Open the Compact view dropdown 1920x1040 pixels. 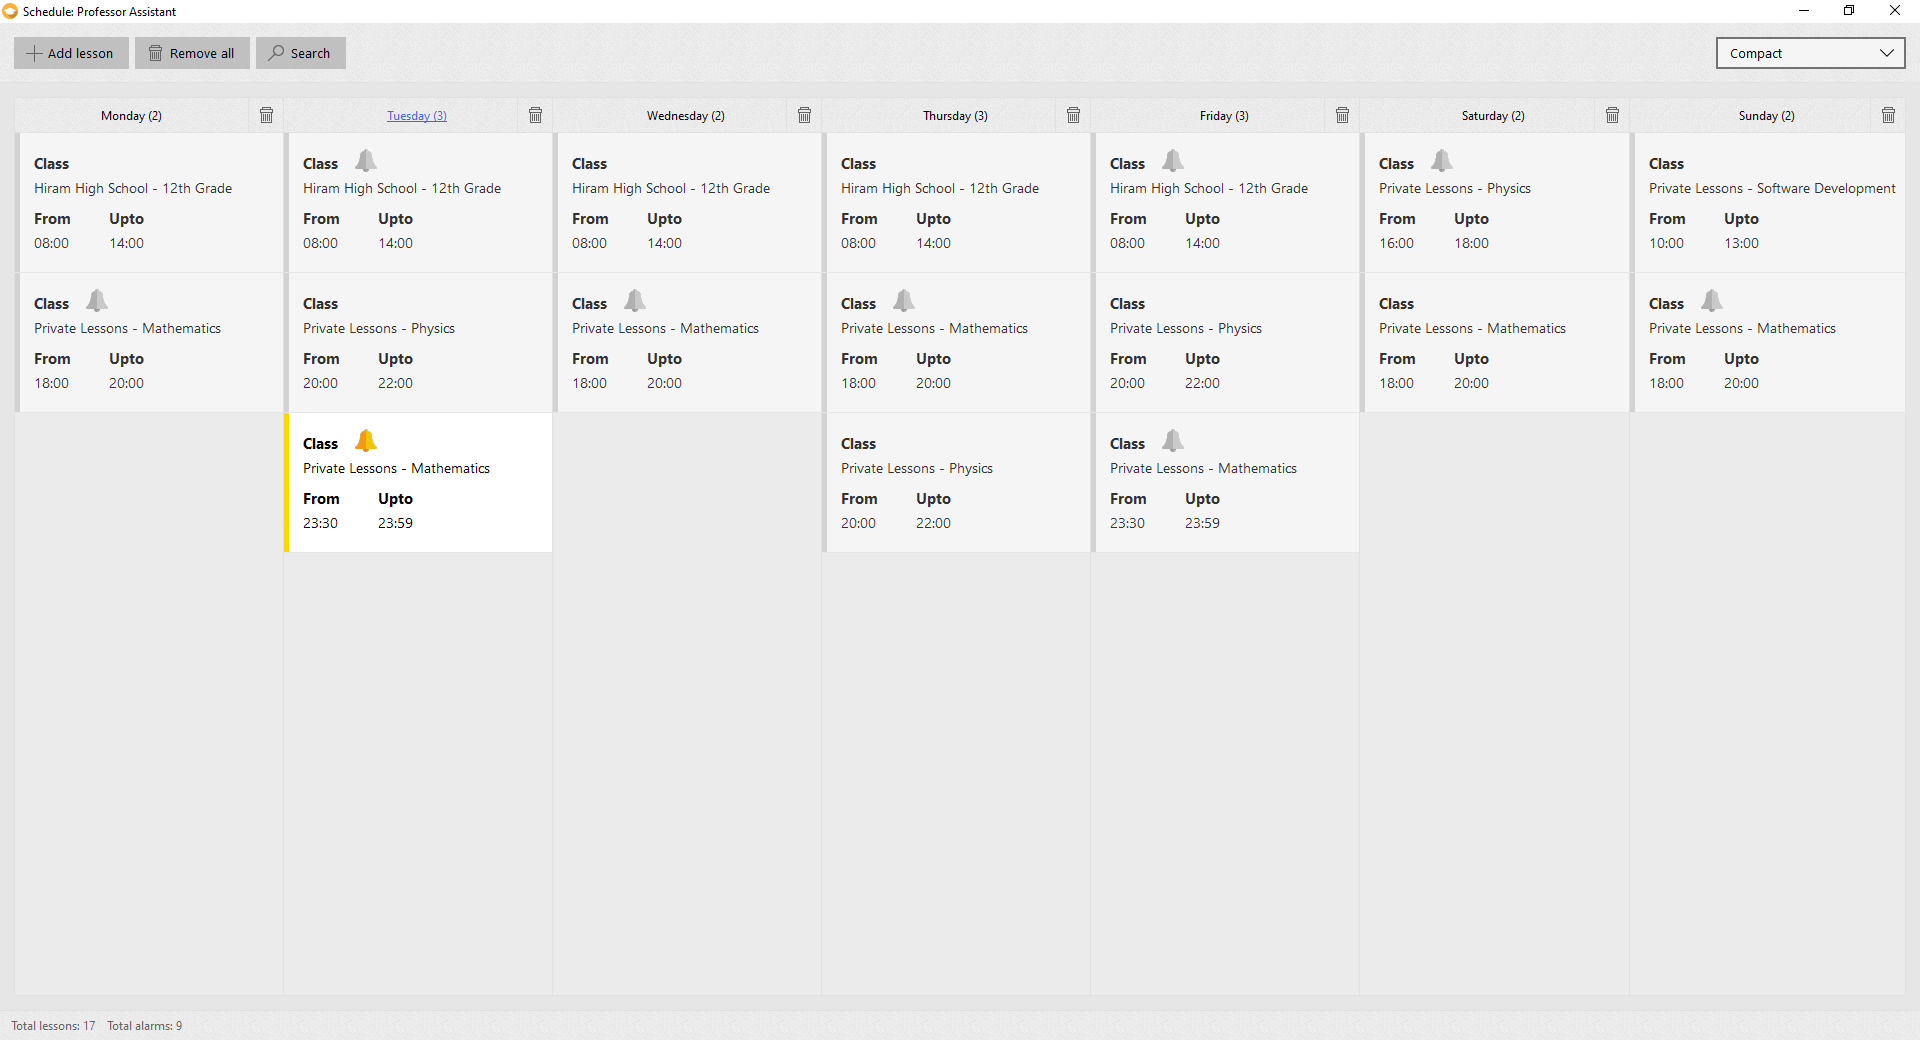(1810, 53)
